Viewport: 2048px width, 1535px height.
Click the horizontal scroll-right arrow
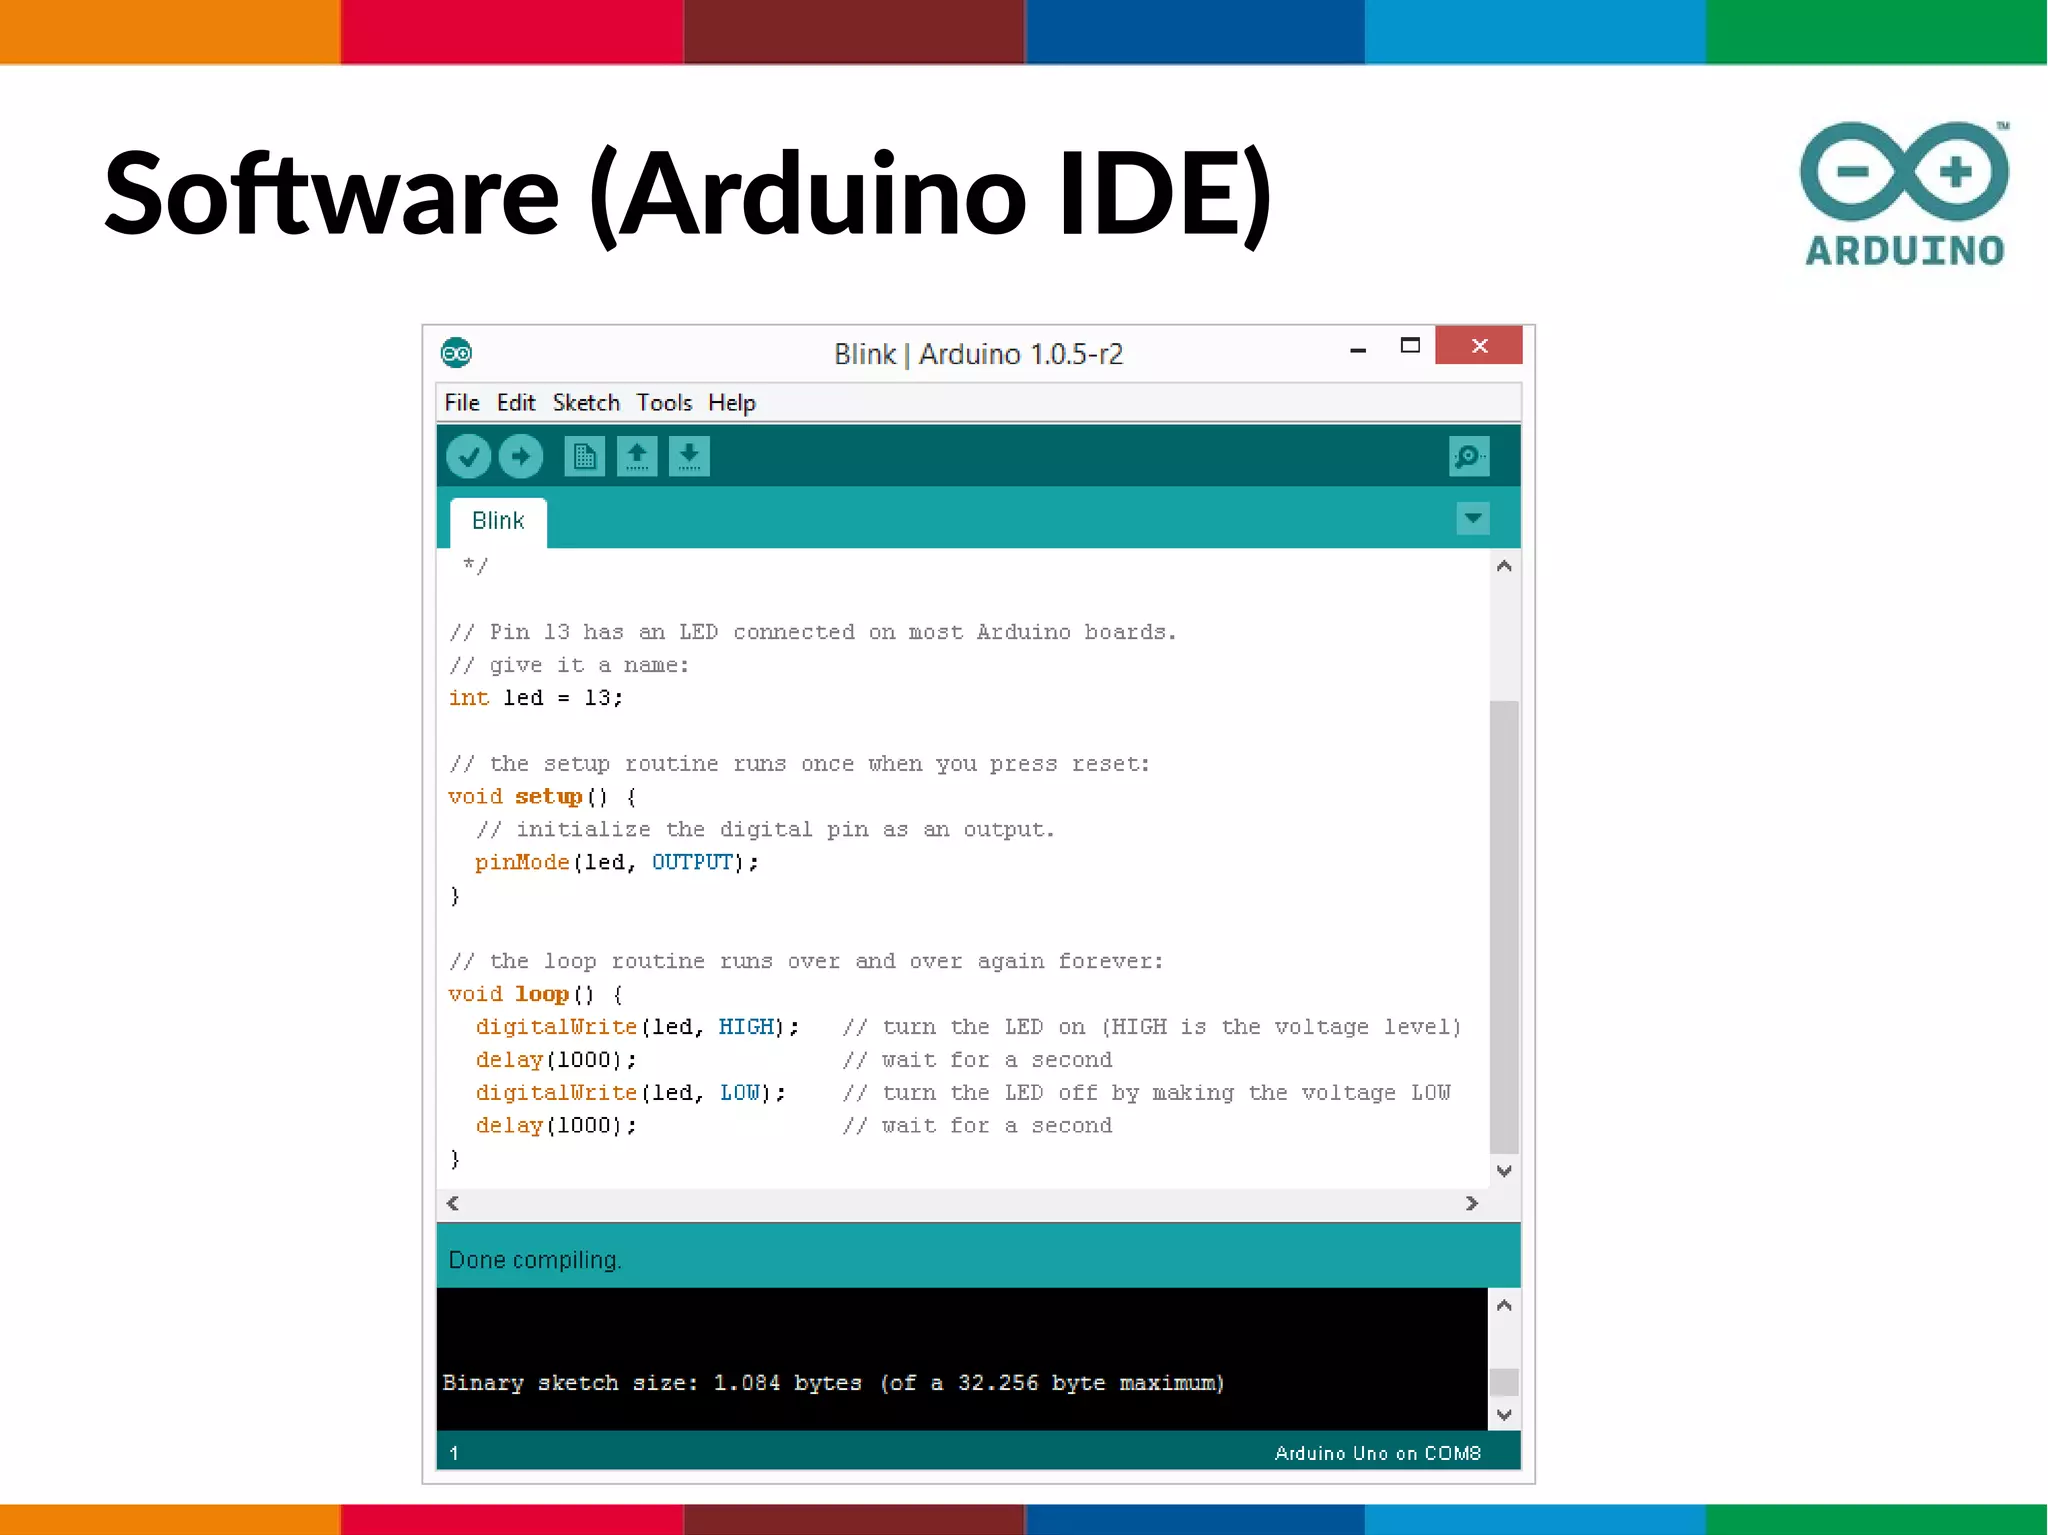pos(1471,1203)
